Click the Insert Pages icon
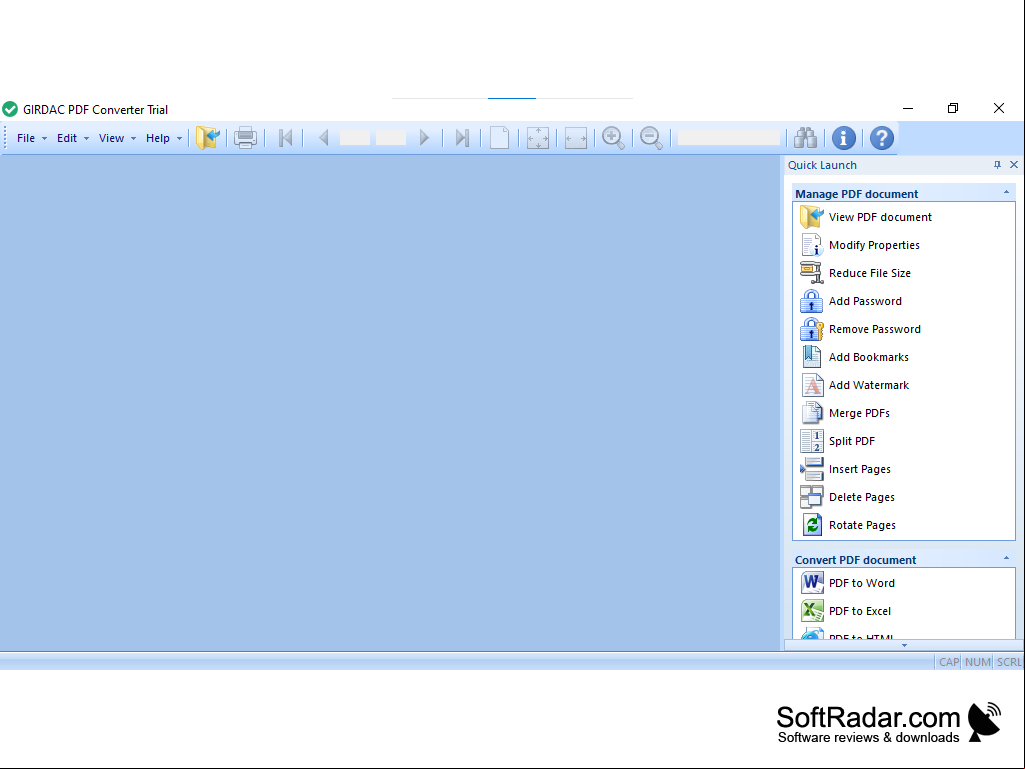Image resolution: width=1025 pixels, height=769 pixels. pos(811,470)
